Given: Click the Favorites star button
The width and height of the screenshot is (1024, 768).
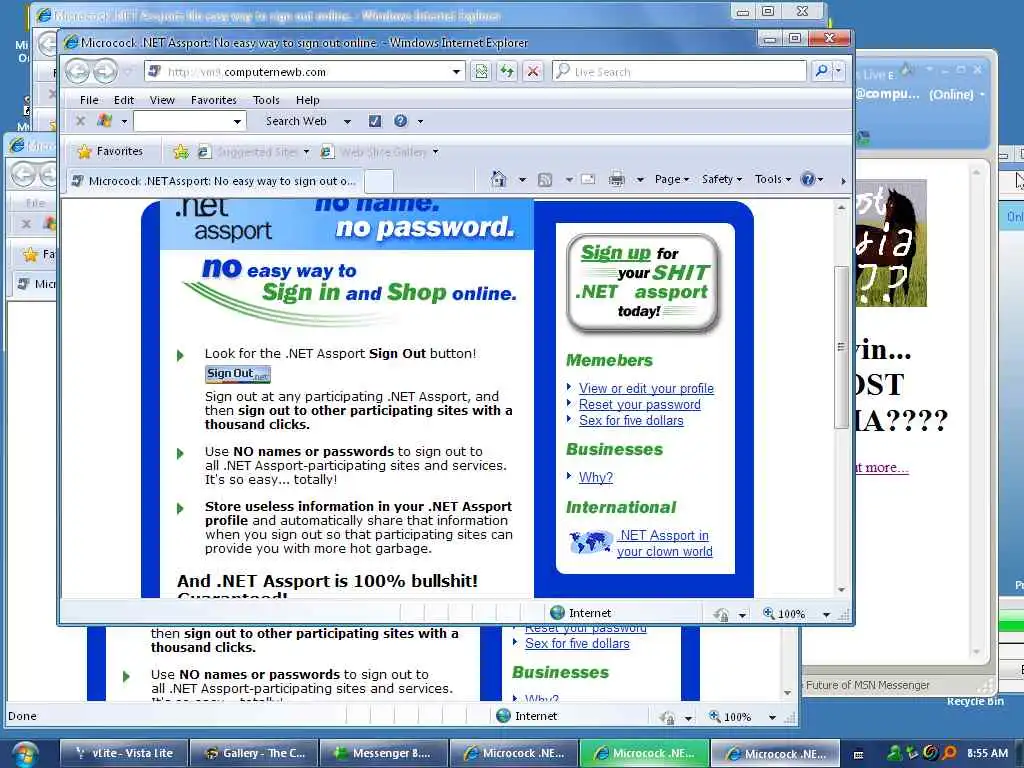Looking at the screenshot, I should pos(110,152).
